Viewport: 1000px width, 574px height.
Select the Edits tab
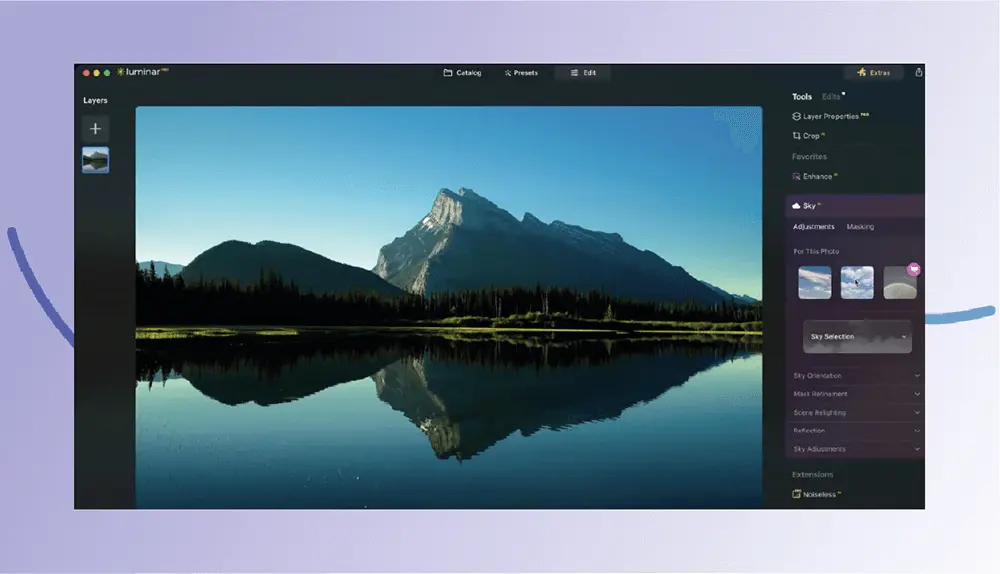831,97
